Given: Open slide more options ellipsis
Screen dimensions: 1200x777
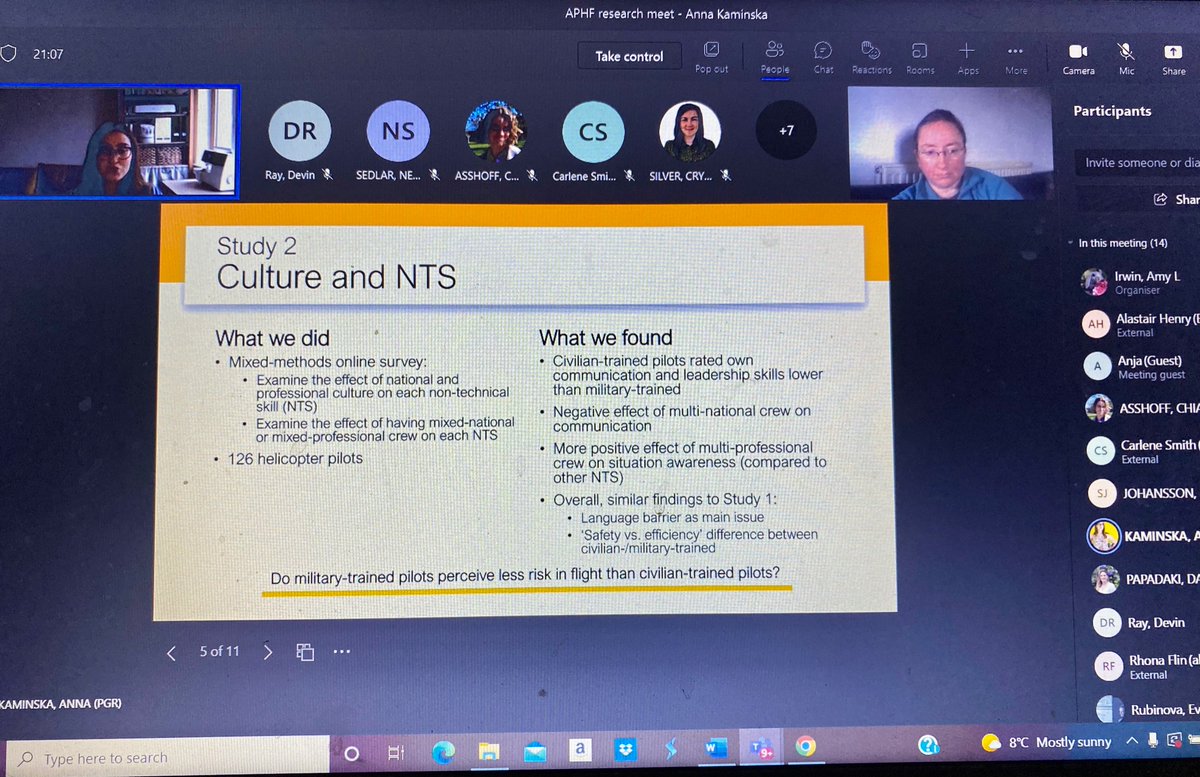Looking at the screenshot, I should click(x=342, y=652).
